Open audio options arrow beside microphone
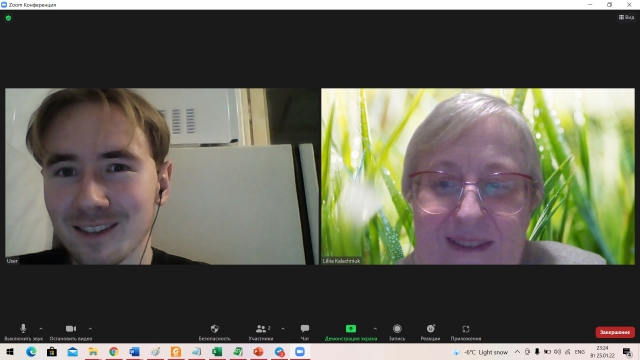Image resolution: width=640 pixels, height=360 pixels. tap(41, 329)
